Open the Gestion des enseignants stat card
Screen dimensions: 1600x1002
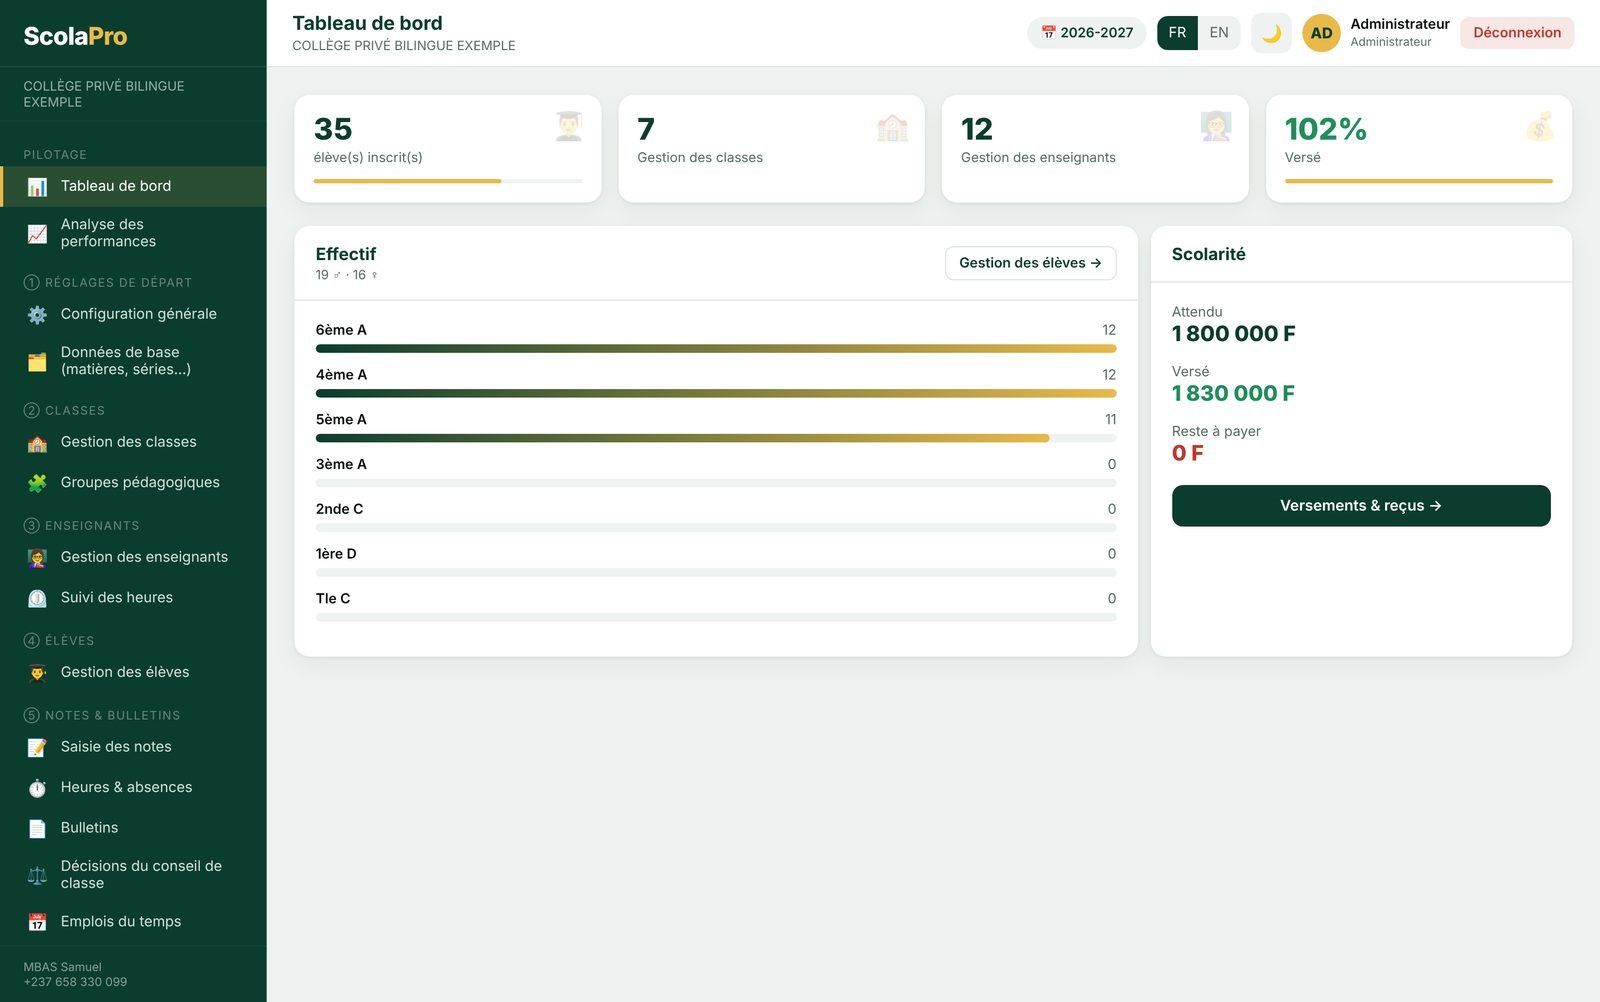(1095, 149)
